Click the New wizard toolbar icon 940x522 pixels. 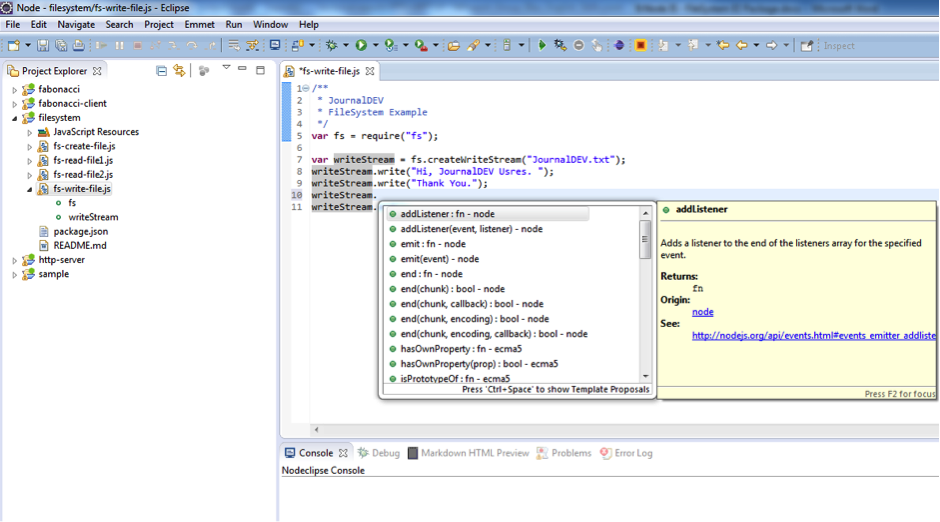[14, 46]
